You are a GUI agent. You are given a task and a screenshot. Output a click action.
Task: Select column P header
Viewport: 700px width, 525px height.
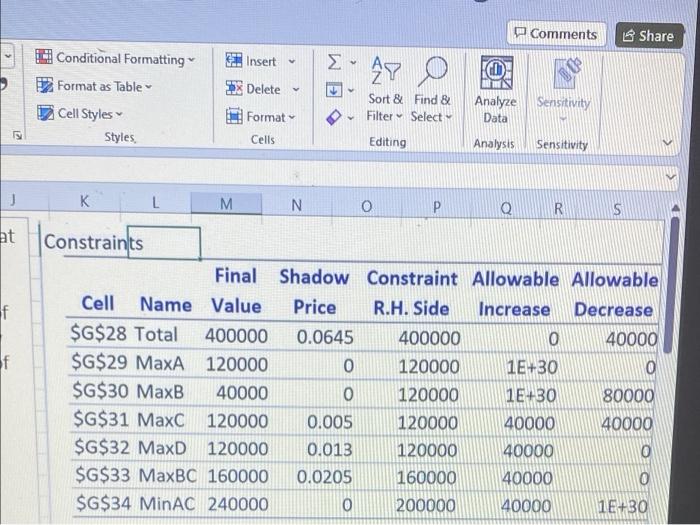437,207
